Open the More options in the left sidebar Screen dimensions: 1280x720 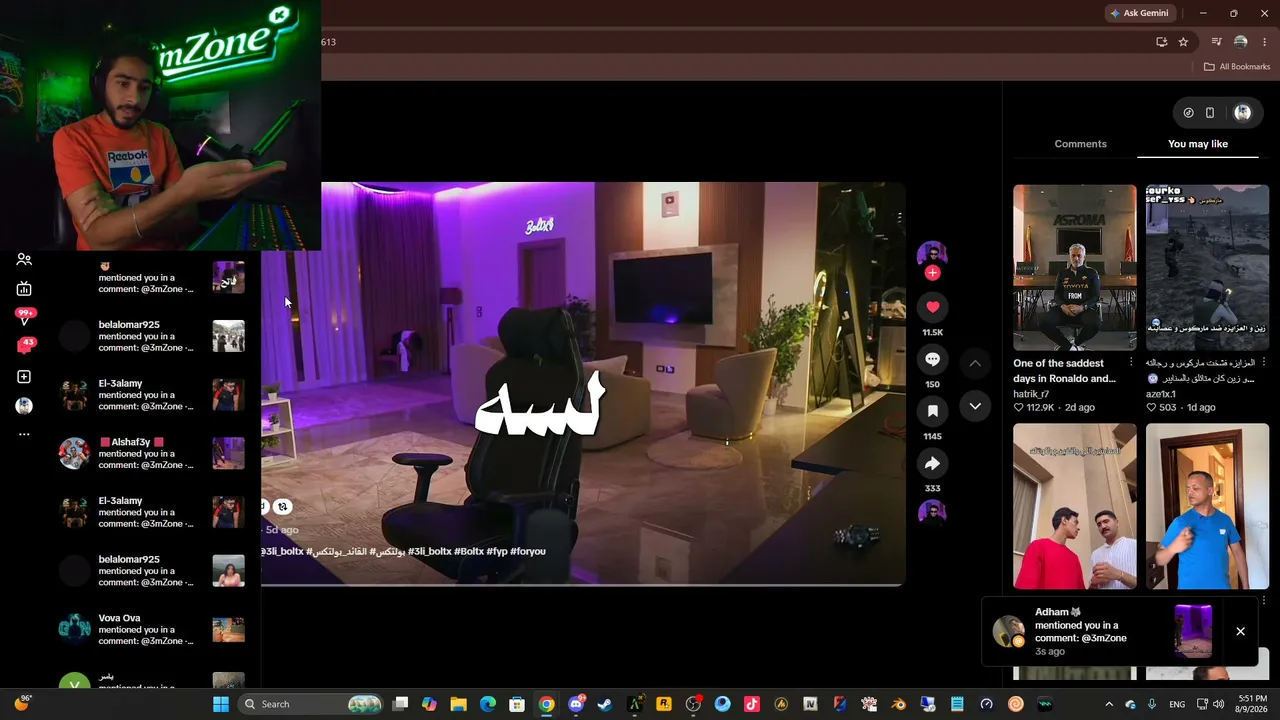click(x=24, y=435)
